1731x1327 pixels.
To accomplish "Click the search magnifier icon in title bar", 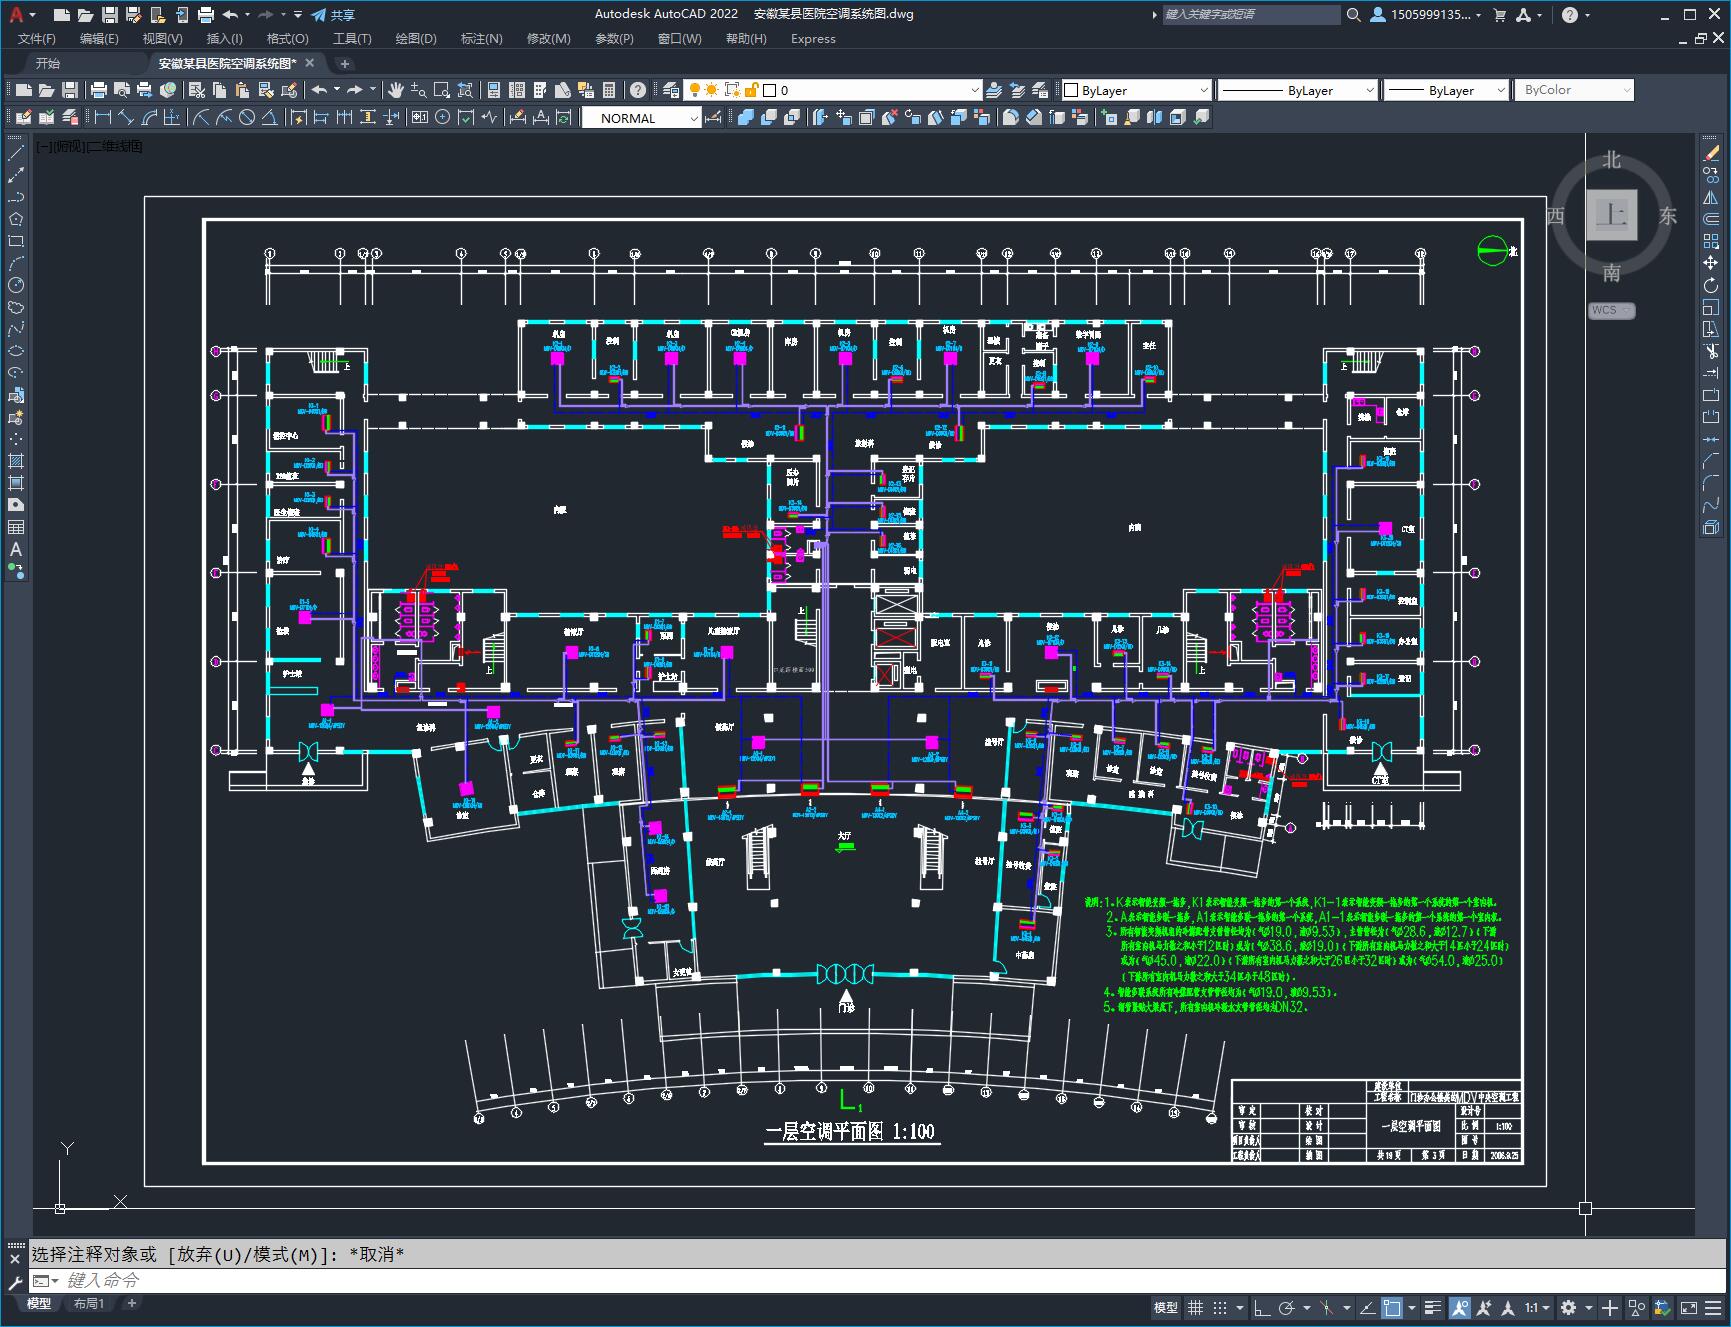I will 1354,15.
